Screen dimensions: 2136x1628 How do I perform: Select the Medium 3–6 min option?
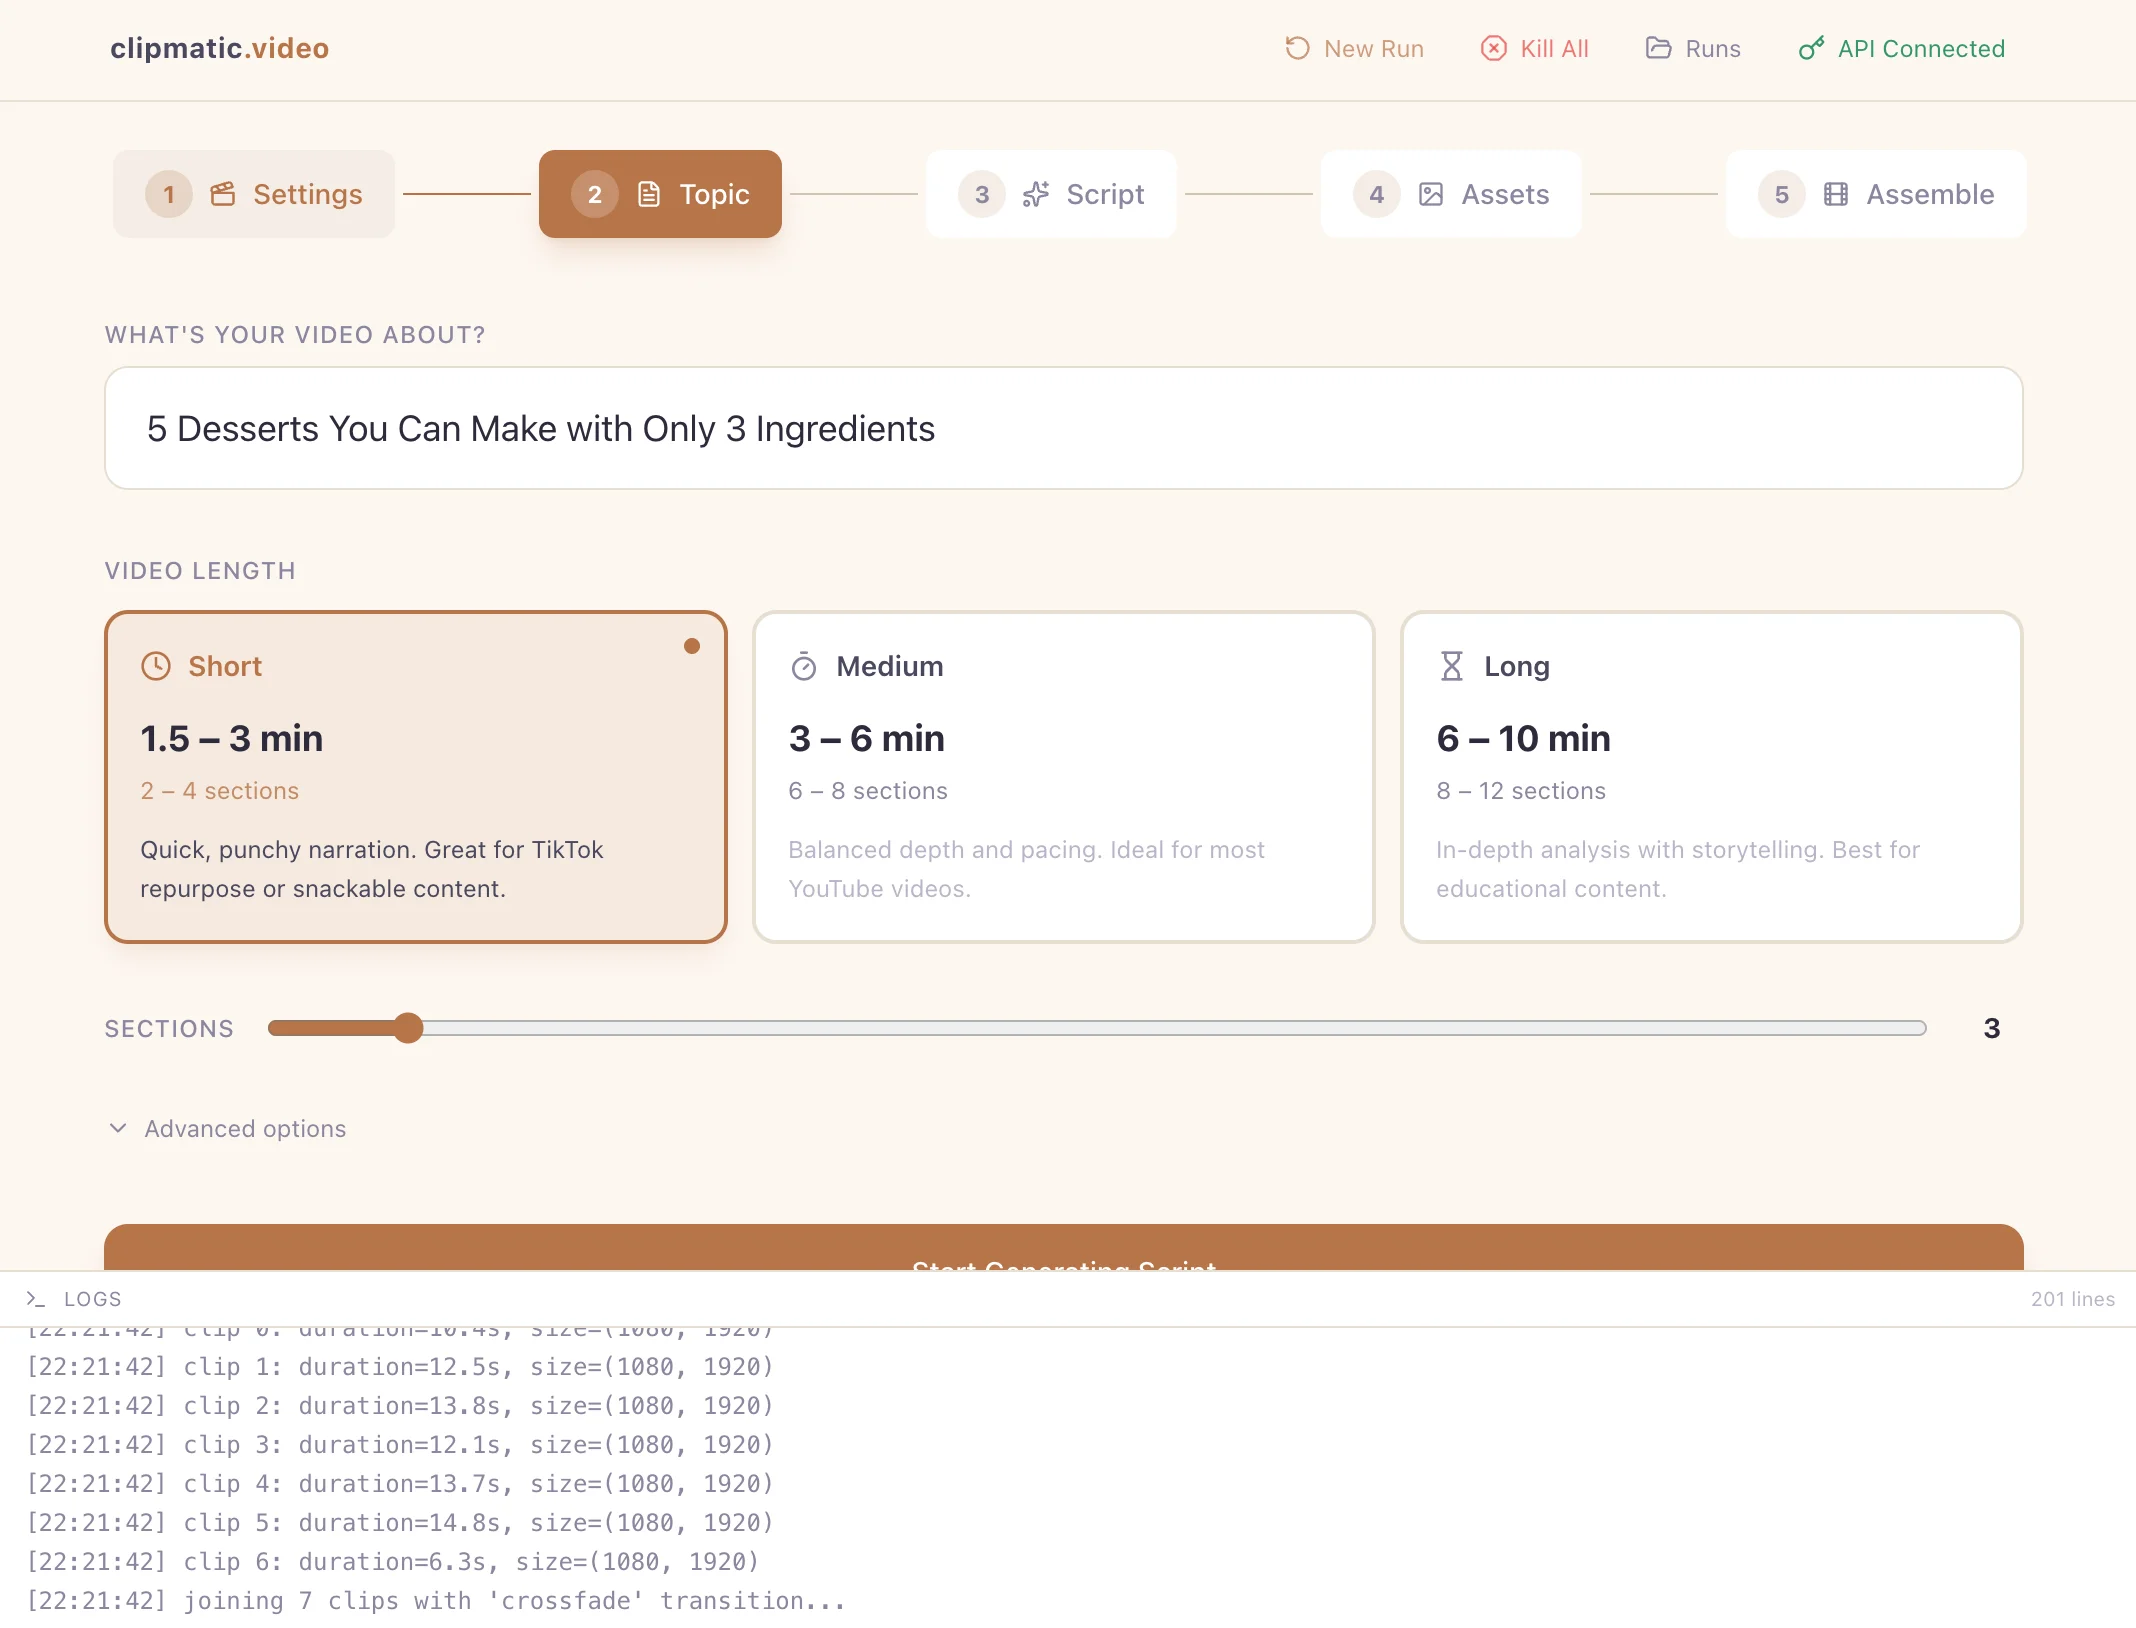pos(1063,776)
